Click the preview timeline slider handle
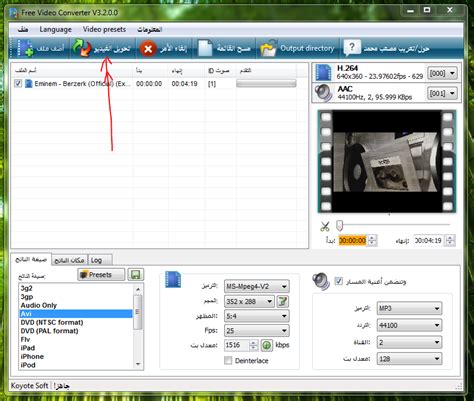The height and width of the screenshot is (401, 474). point(339,225)
